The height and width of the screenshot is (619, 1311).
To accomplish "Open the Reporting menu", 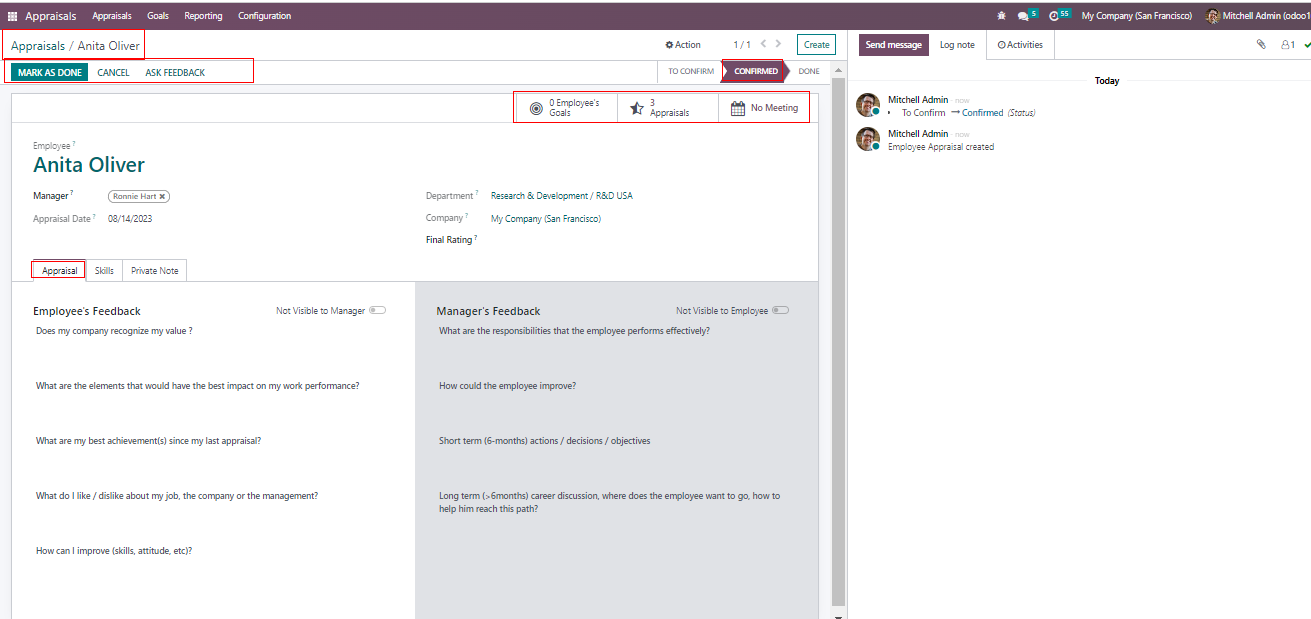I will (x=204, y=16).
